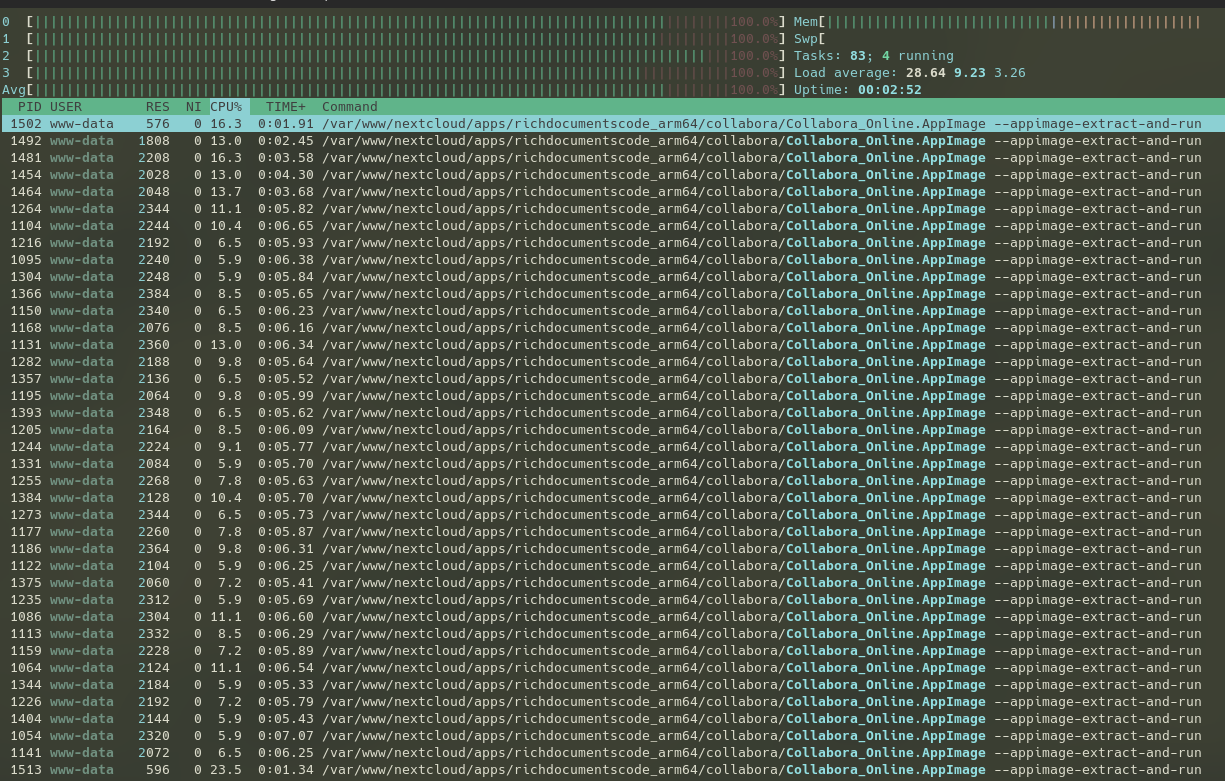Viewport: 1225px width, 781px height.
Task: Sort processes by the Command column
Action: coord(348,107)
